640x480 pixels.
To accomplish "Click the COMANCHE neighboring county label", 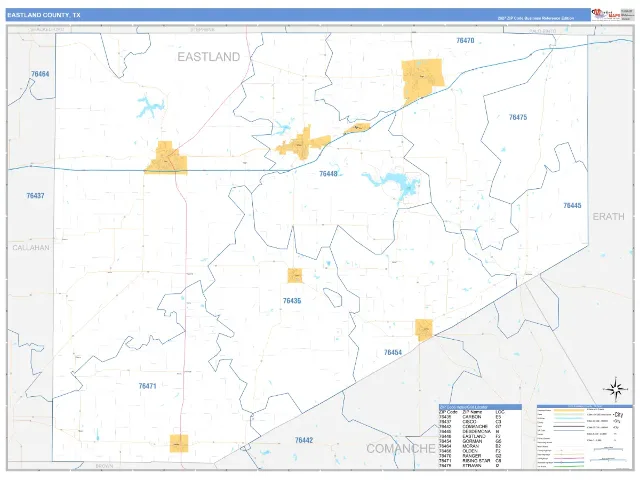I will [401, 449].
